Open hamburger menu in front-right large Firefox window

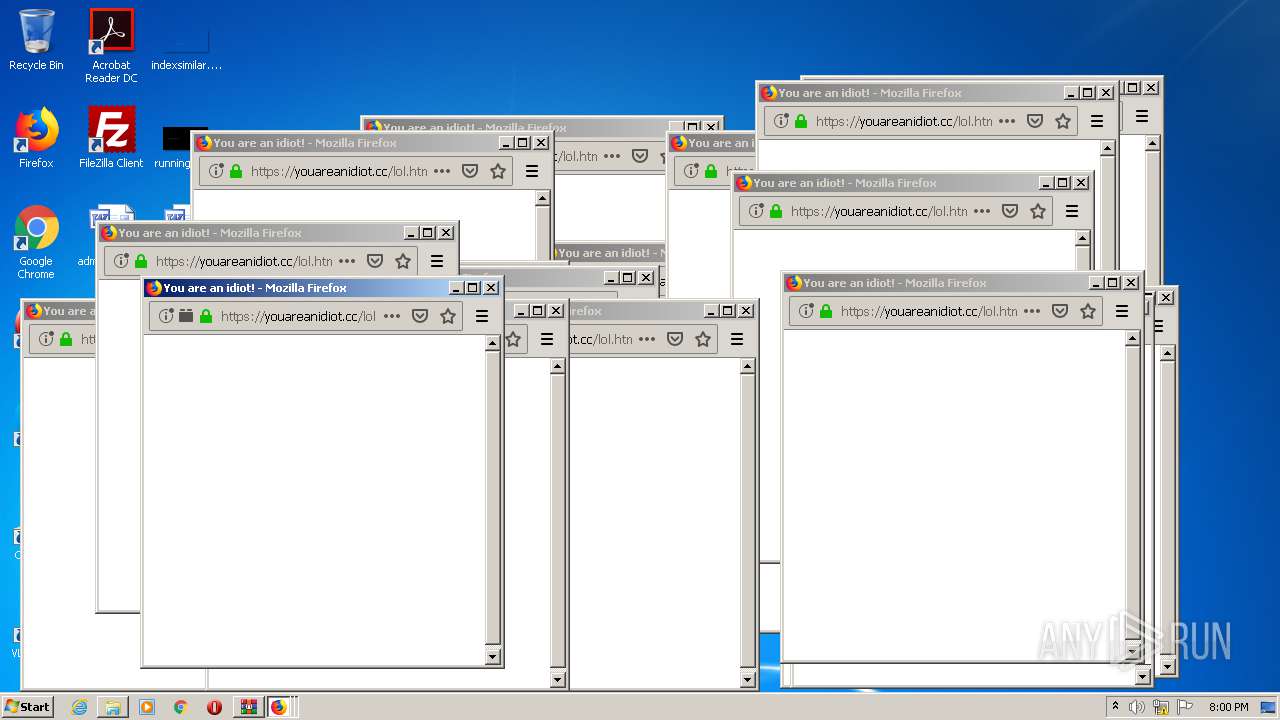point(1122,311)
